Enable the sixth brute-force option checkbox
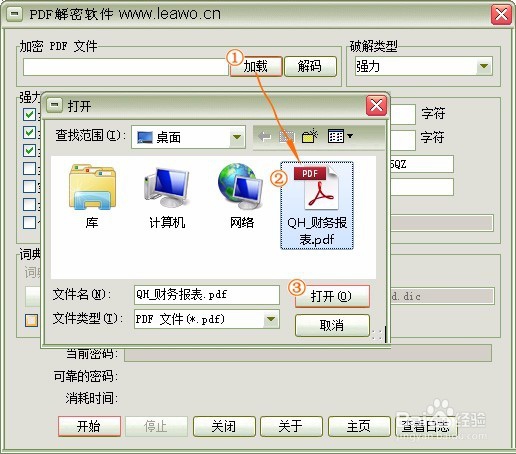Screen dimensions: 516x454 29,204
